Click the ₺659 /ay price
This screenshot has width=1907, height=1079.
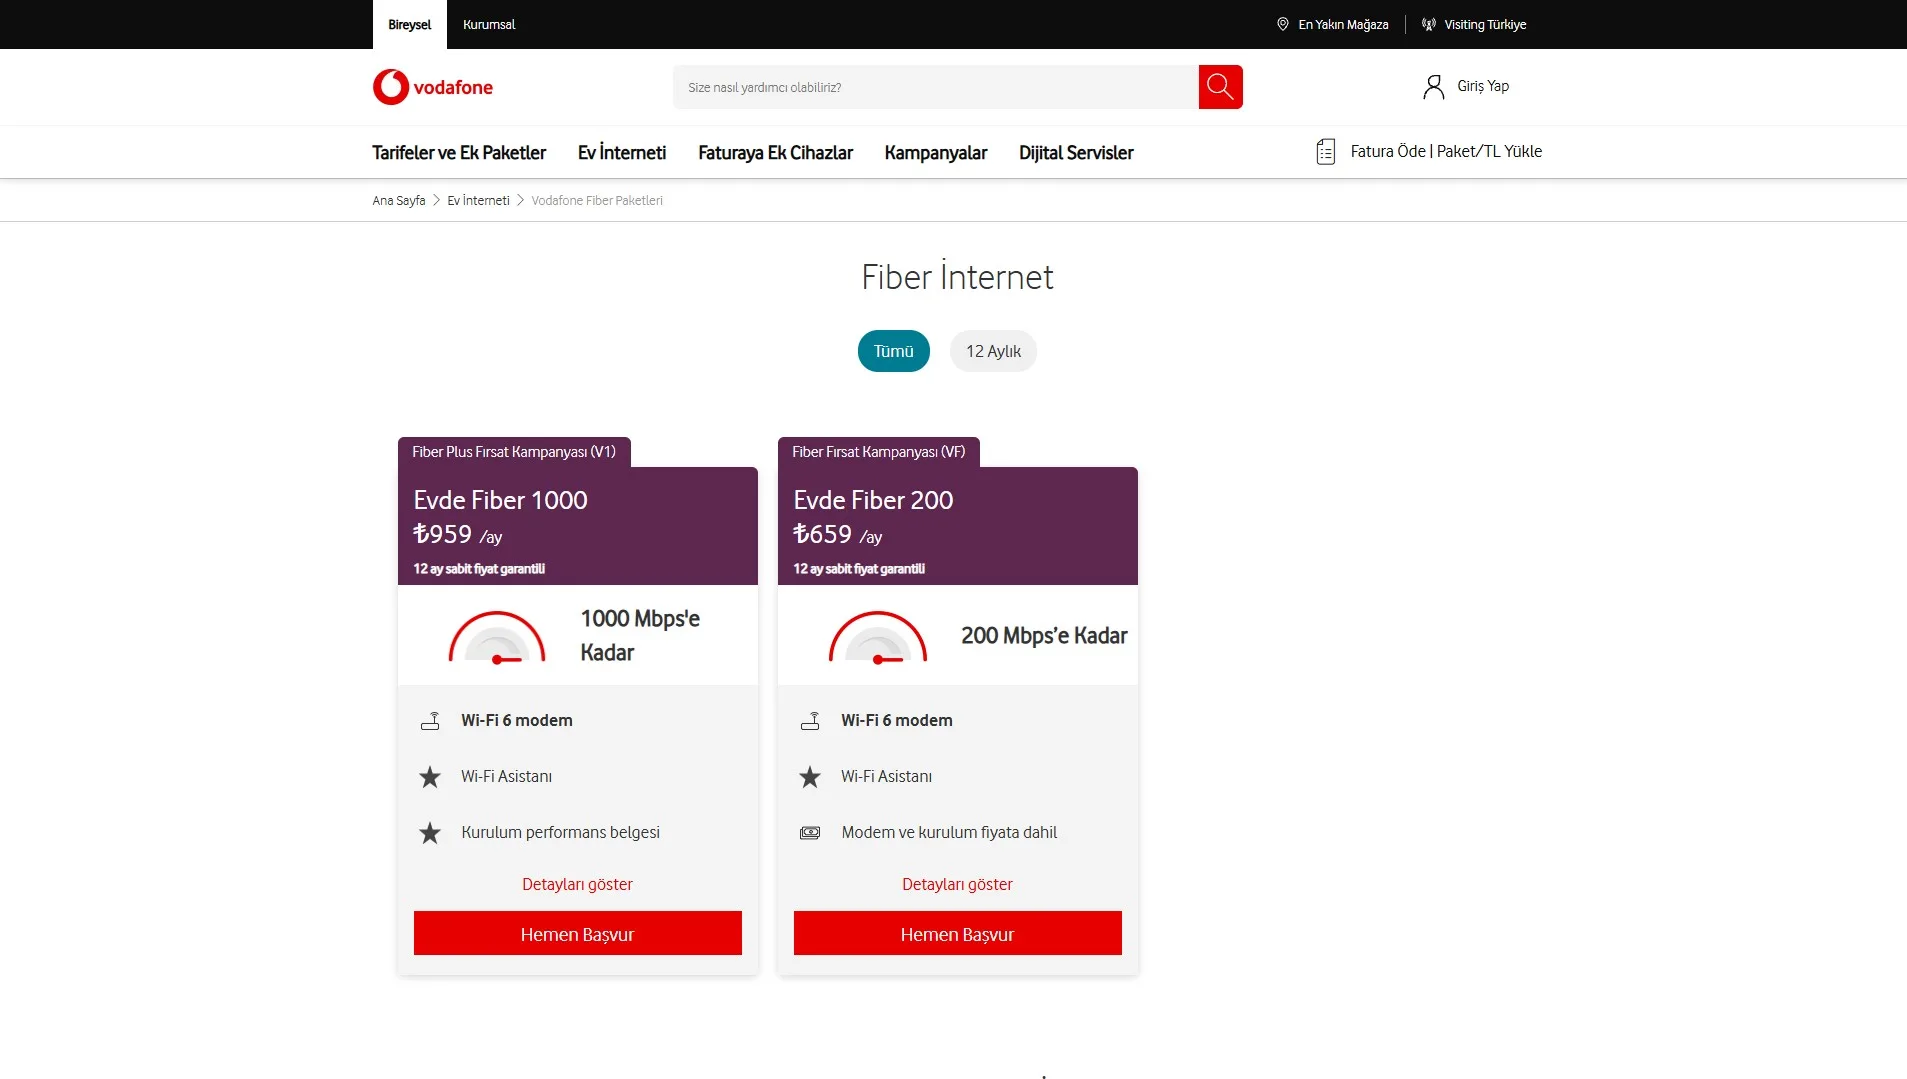838,535
